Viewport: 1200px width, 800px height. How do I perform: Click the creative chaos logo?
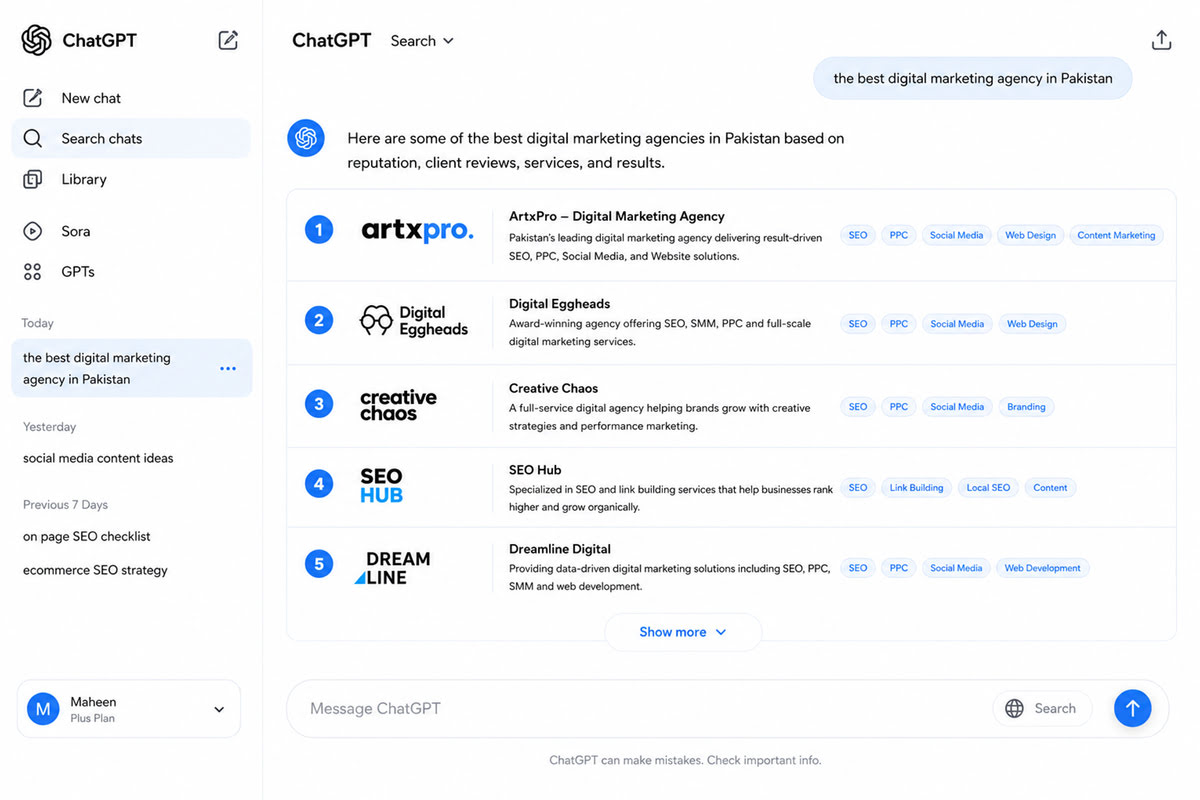click(398, 405)
